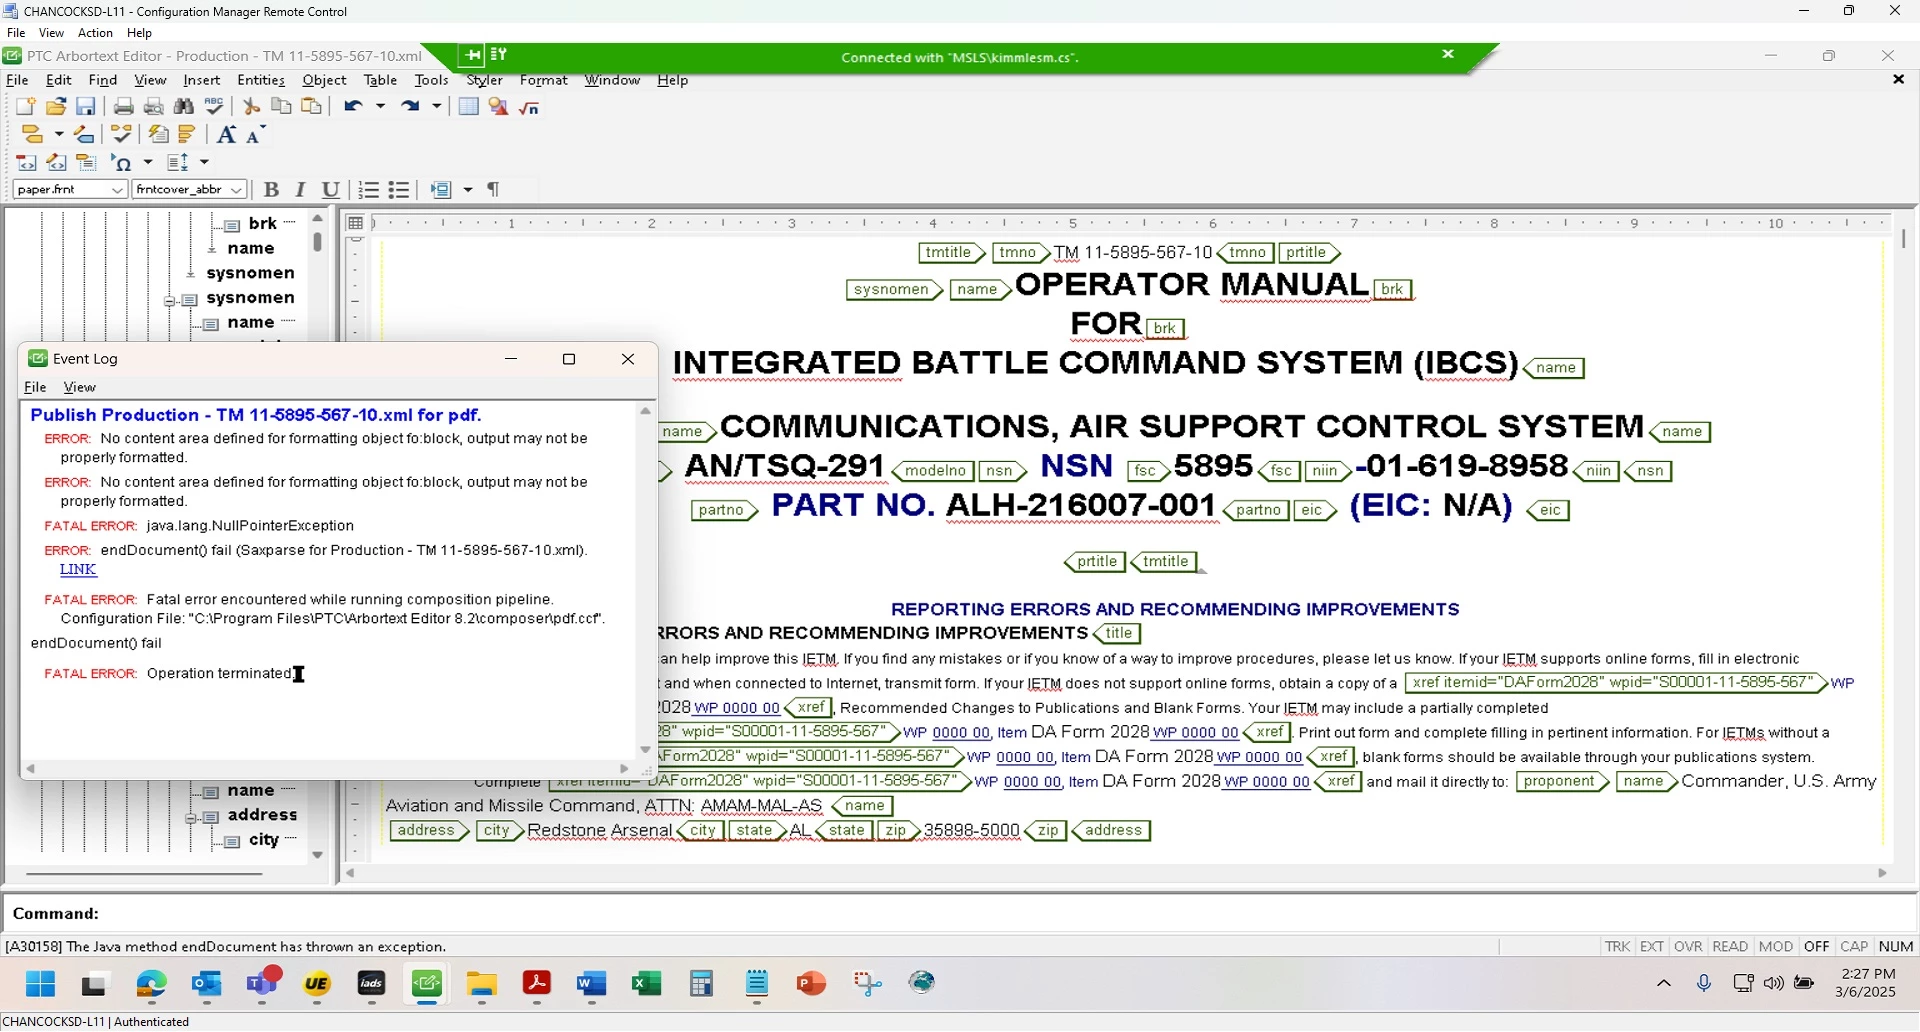Screen dimensions: 1920x1032
Task: Click the Event Log vertical scrollbar
Action: coord(645,580)
